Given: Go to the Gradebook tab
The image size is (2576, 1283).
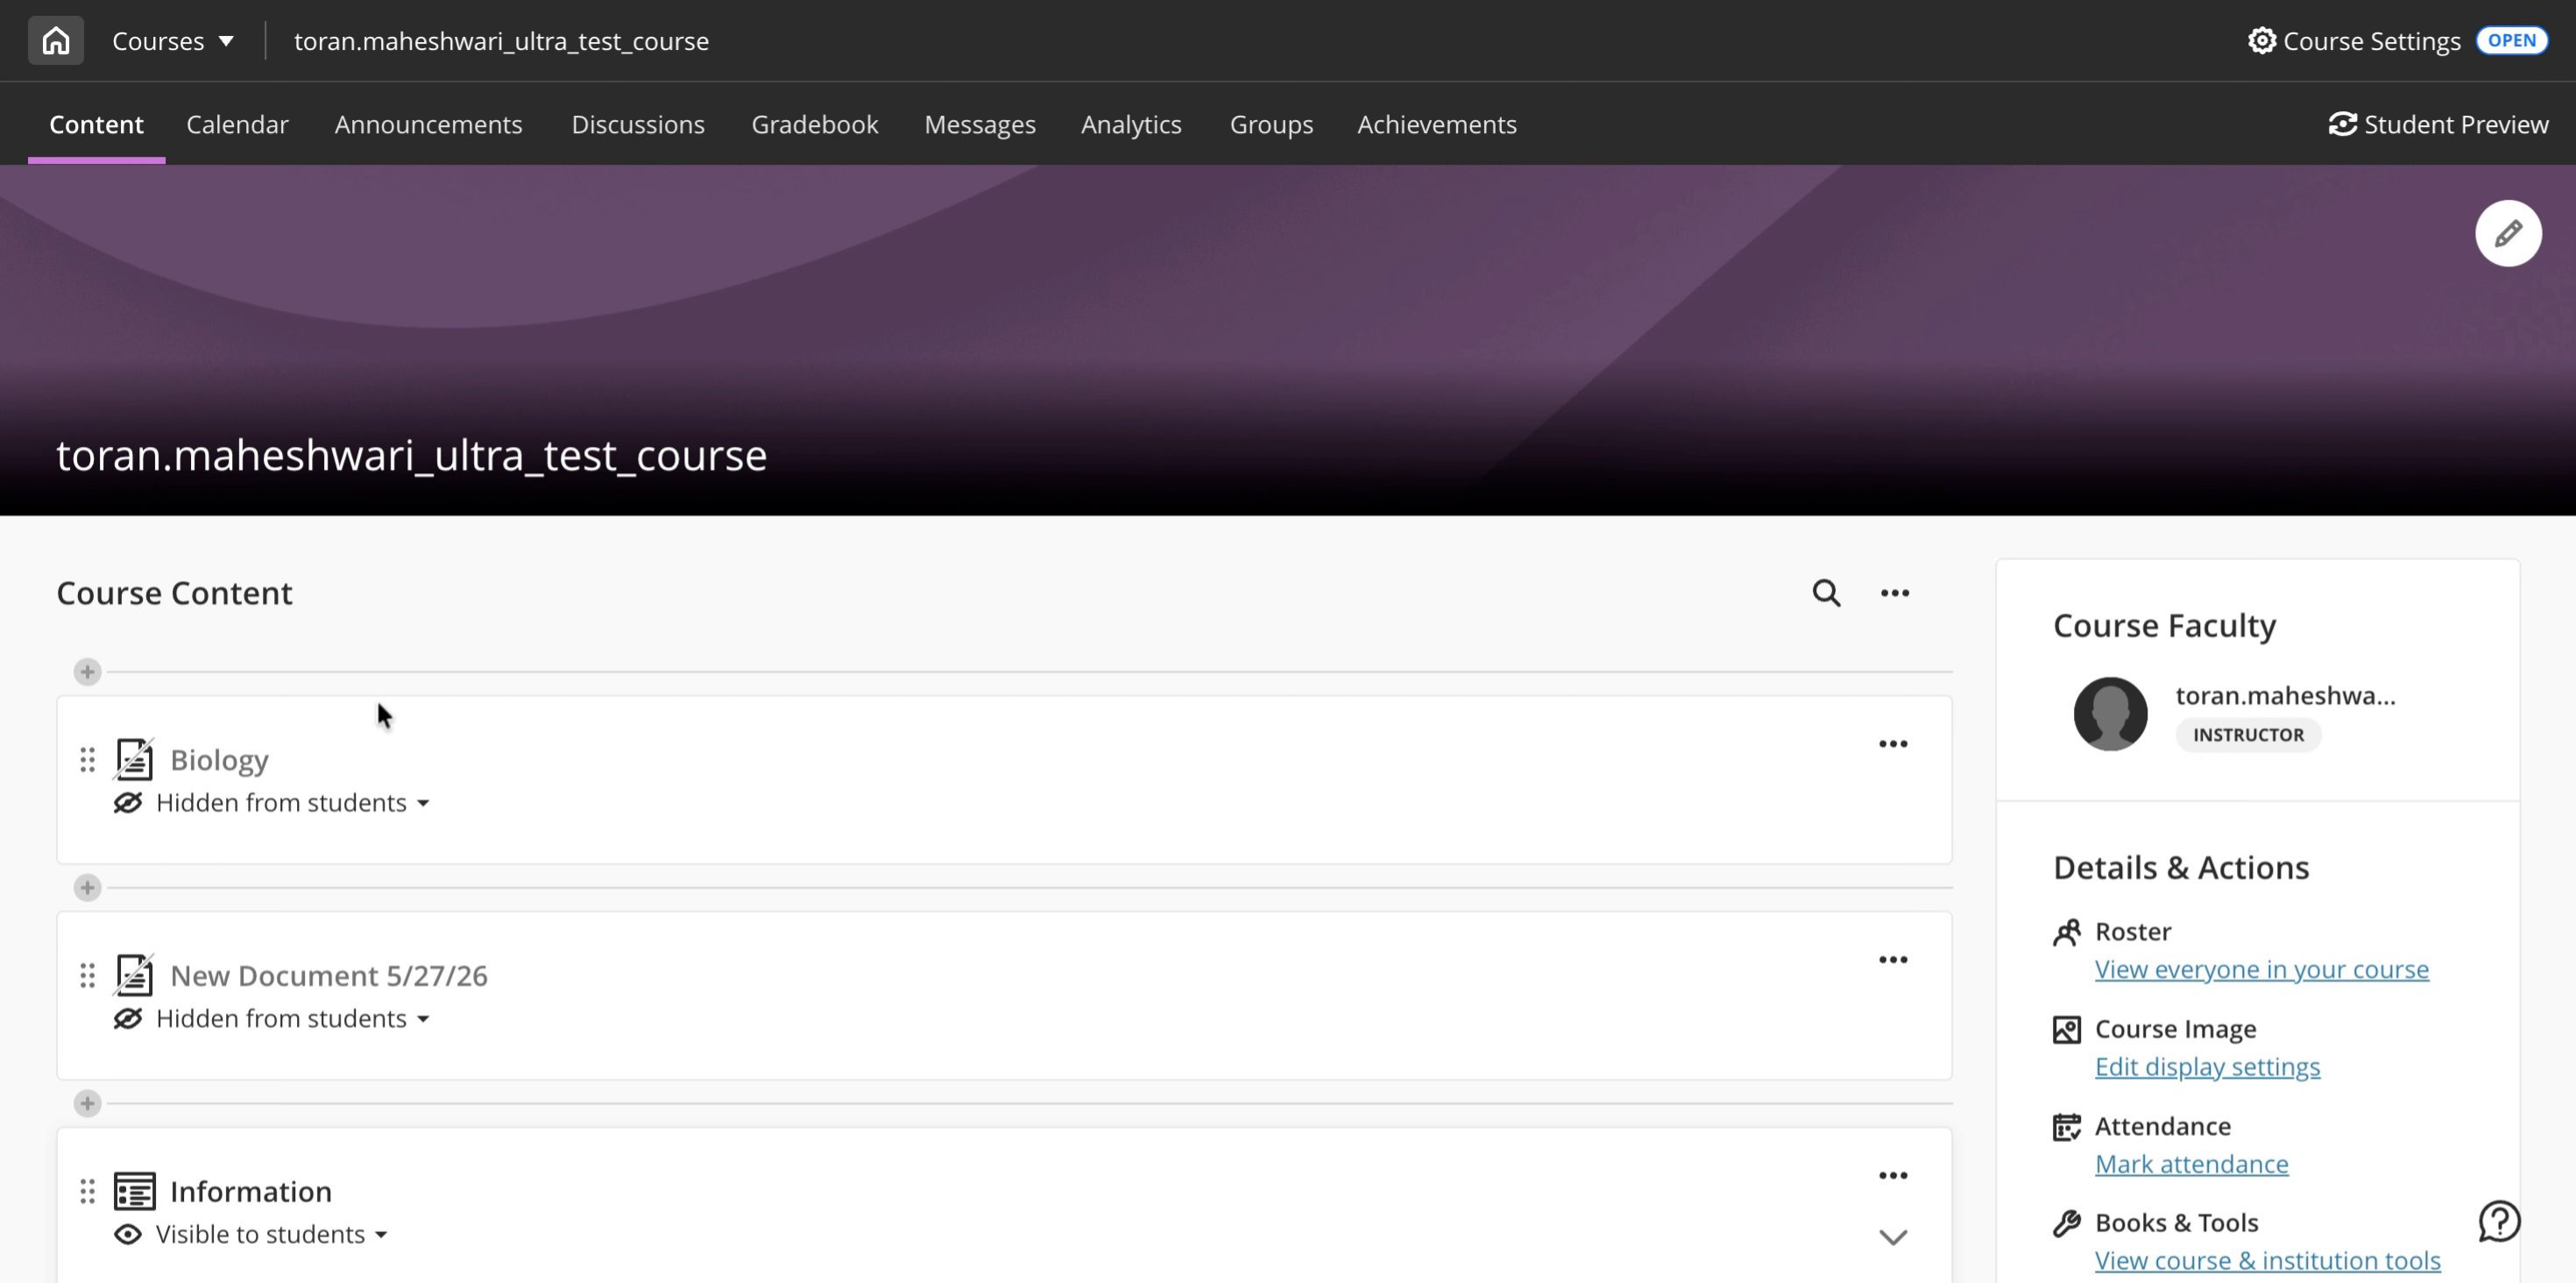Looking at the screenshot, I should coord(814,125).
